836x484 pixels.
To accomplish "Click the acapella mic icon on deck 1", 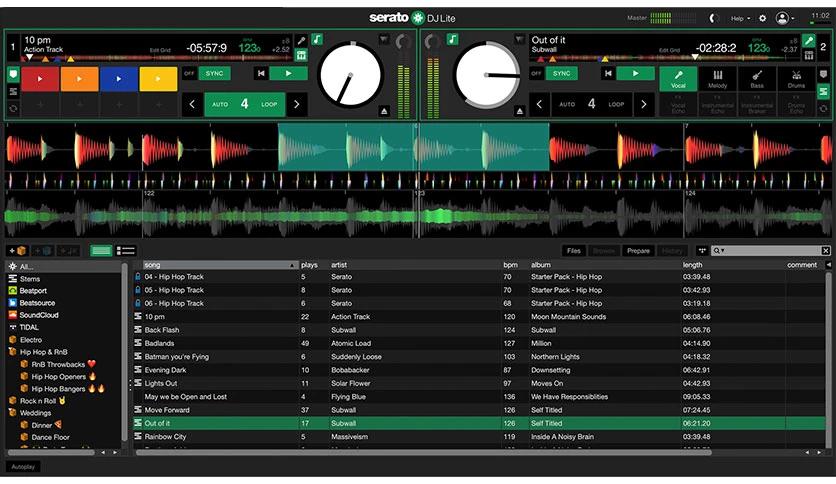I will pyautogui.click(x=301, y=41).
